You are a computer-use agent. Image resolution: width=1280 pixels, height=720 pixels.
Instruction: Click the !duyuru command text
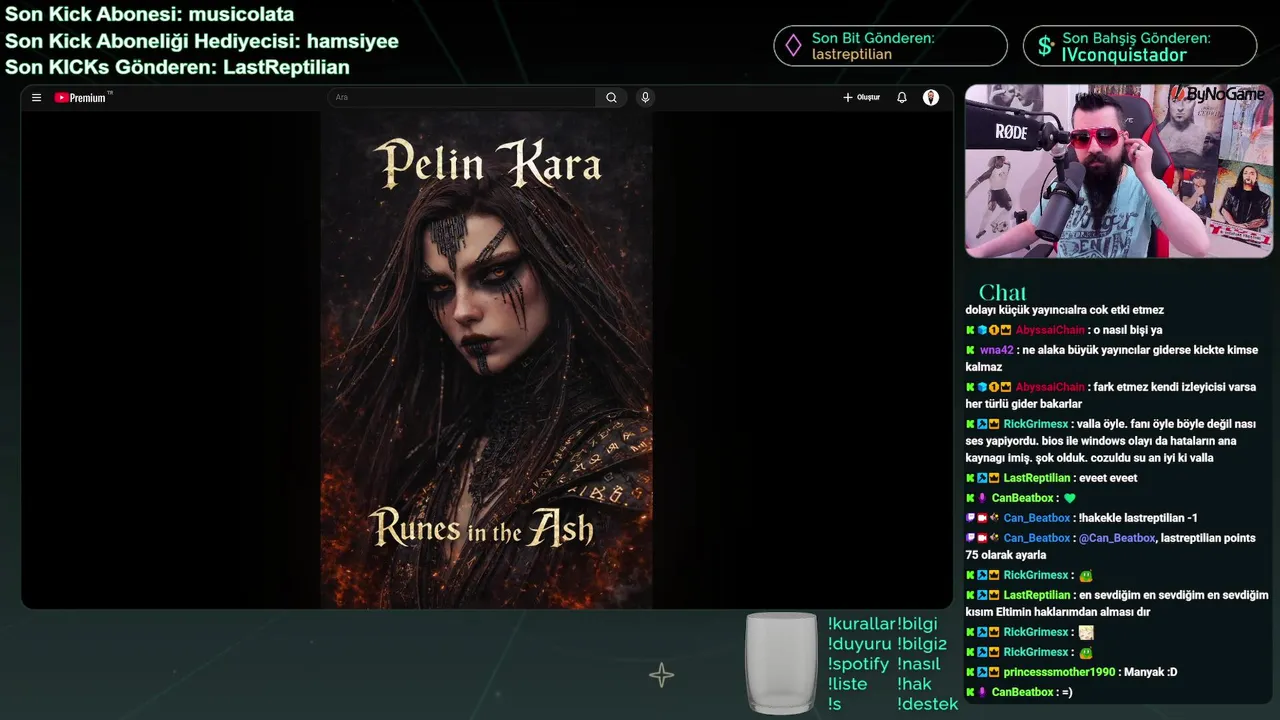coord(859,644)
